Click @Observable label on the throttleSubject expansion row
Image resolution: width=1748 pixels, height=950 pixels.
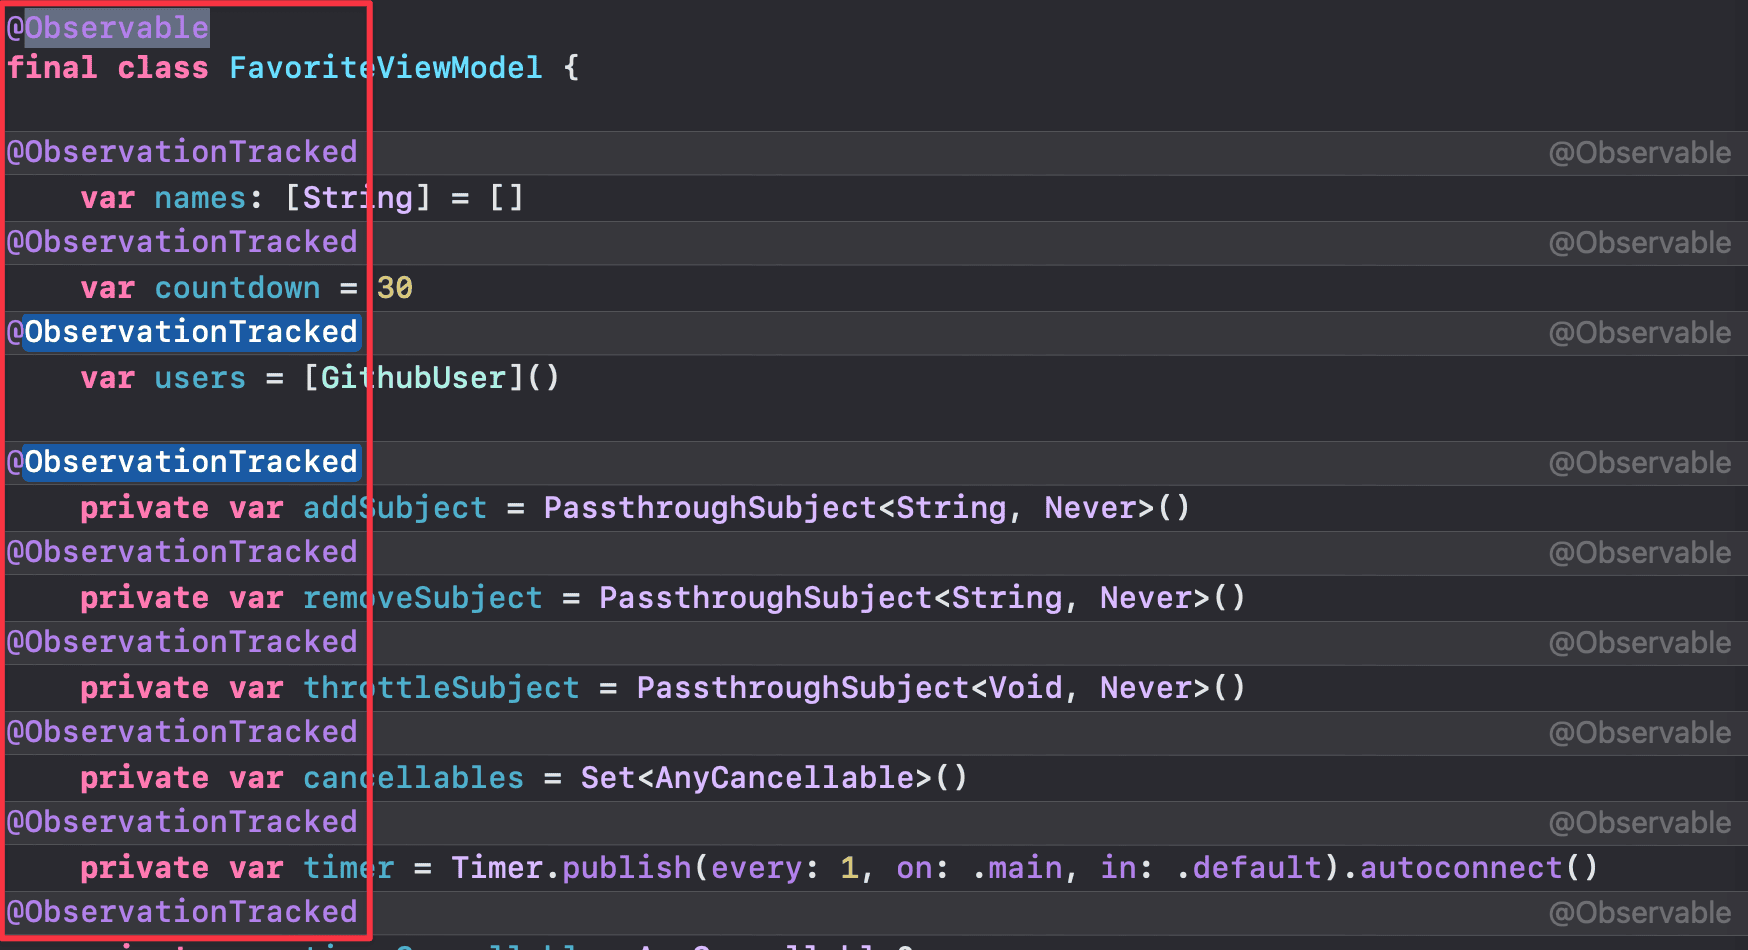click(1640, 643)
